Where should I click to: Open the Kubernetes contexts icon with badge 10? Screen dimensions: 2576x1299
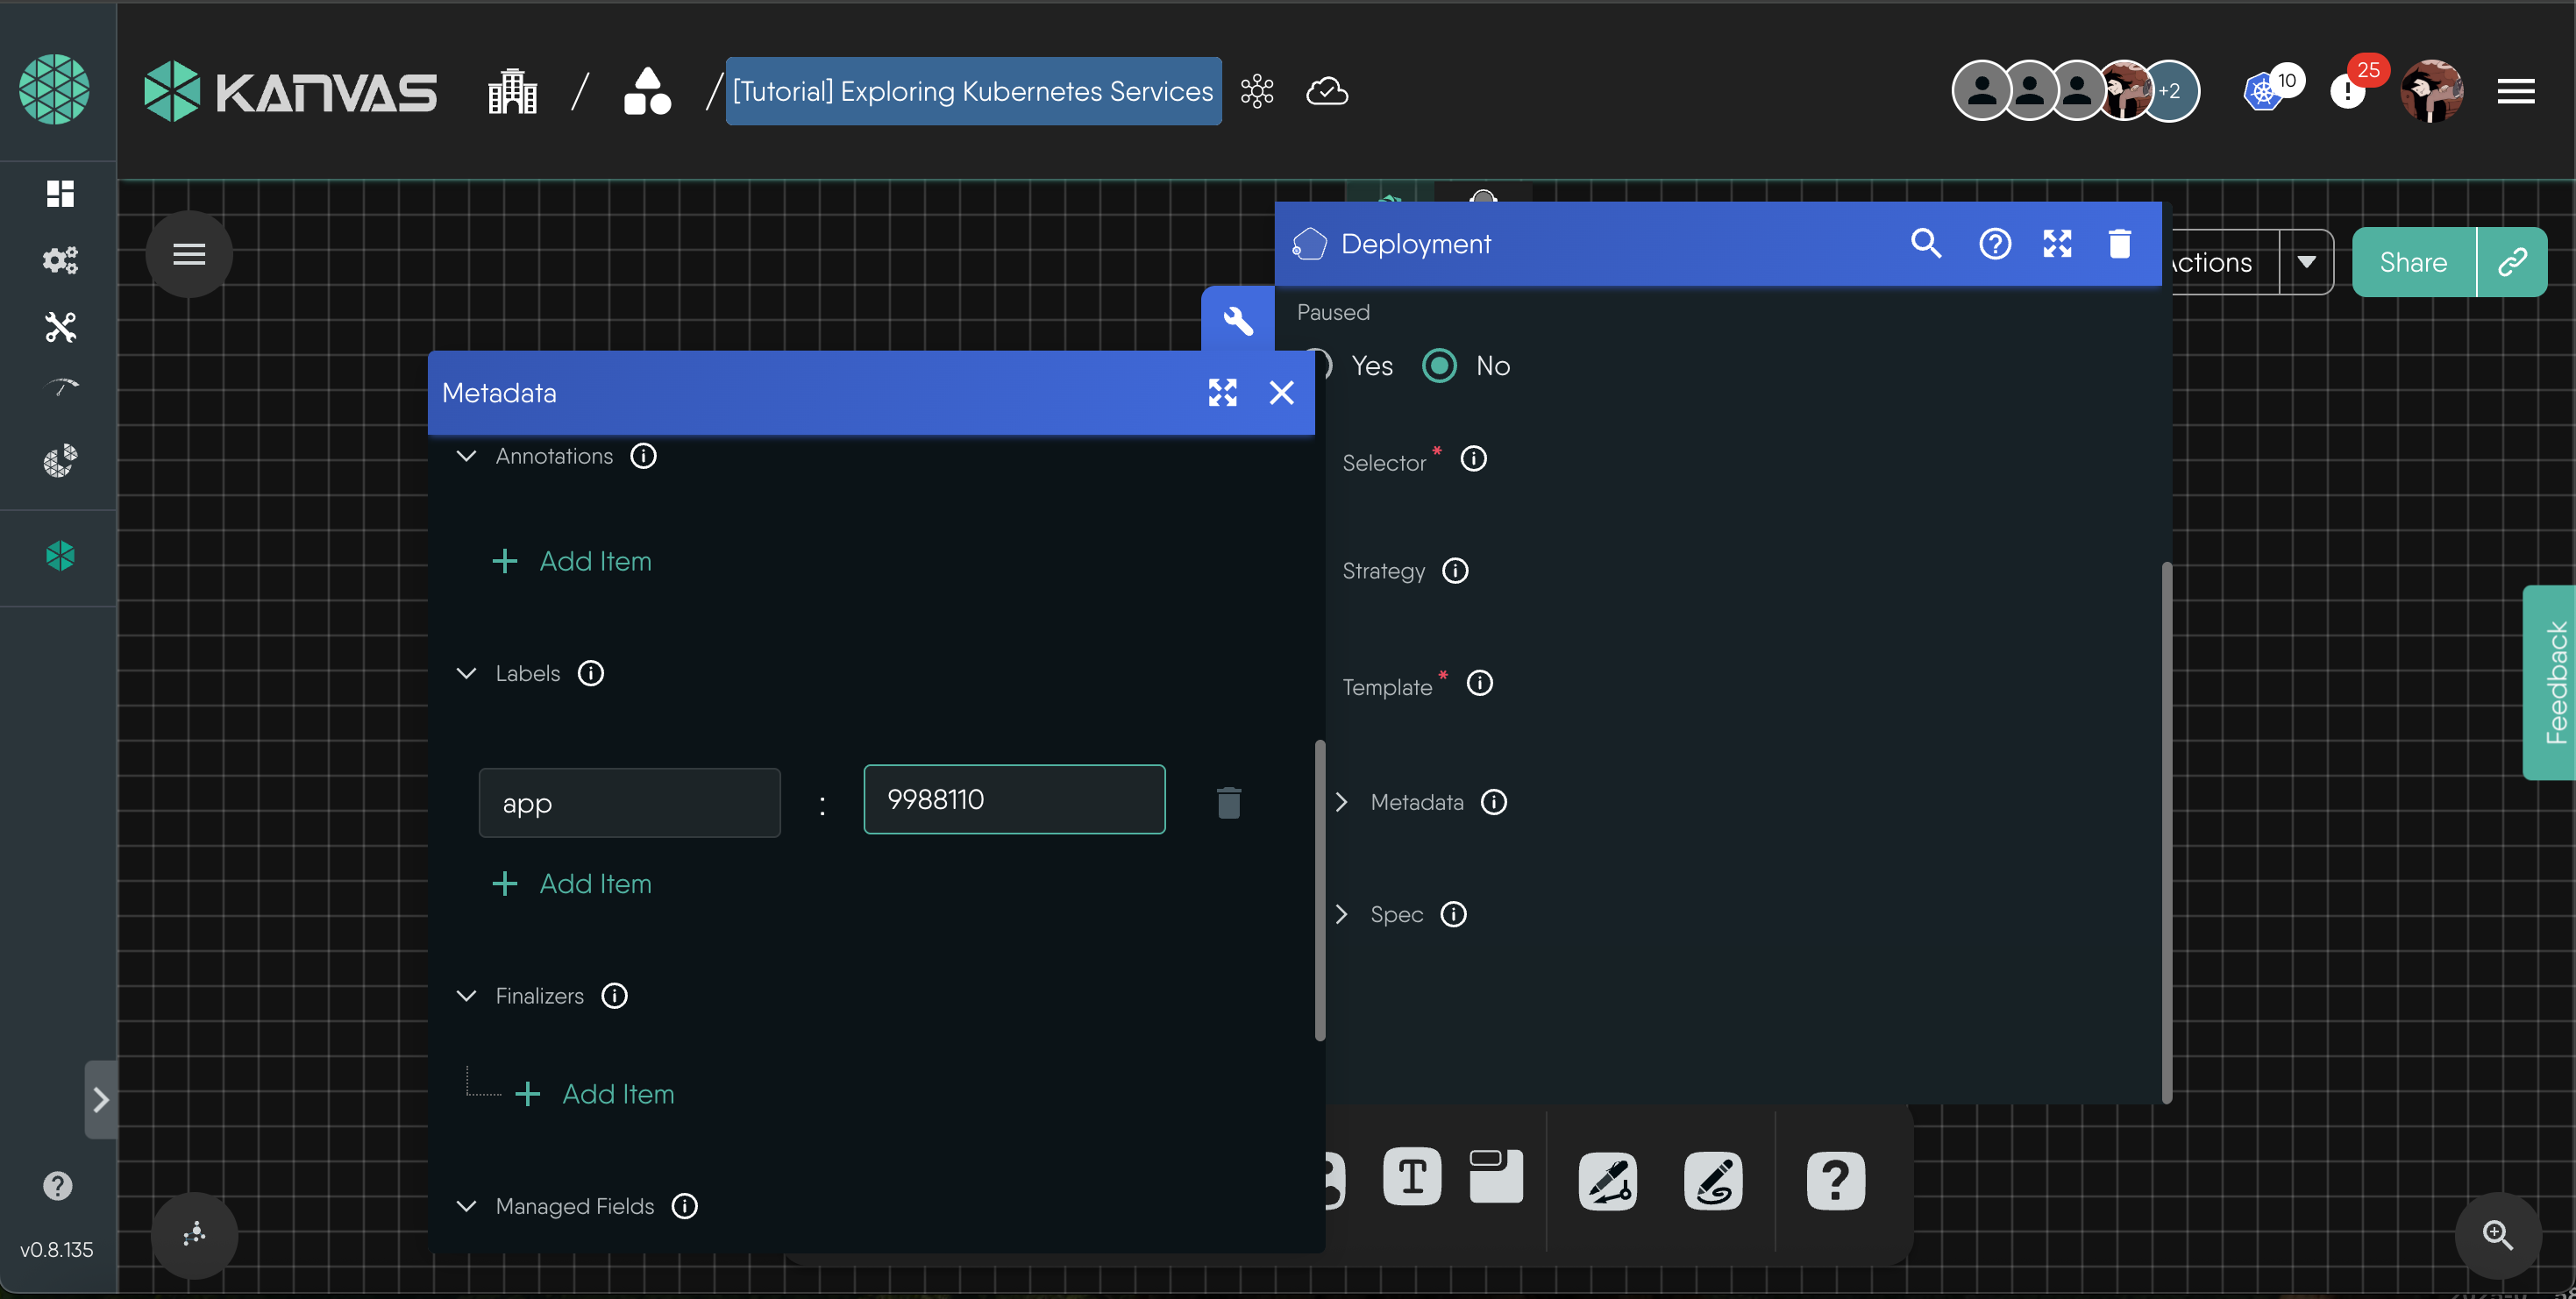(2263, 92)
